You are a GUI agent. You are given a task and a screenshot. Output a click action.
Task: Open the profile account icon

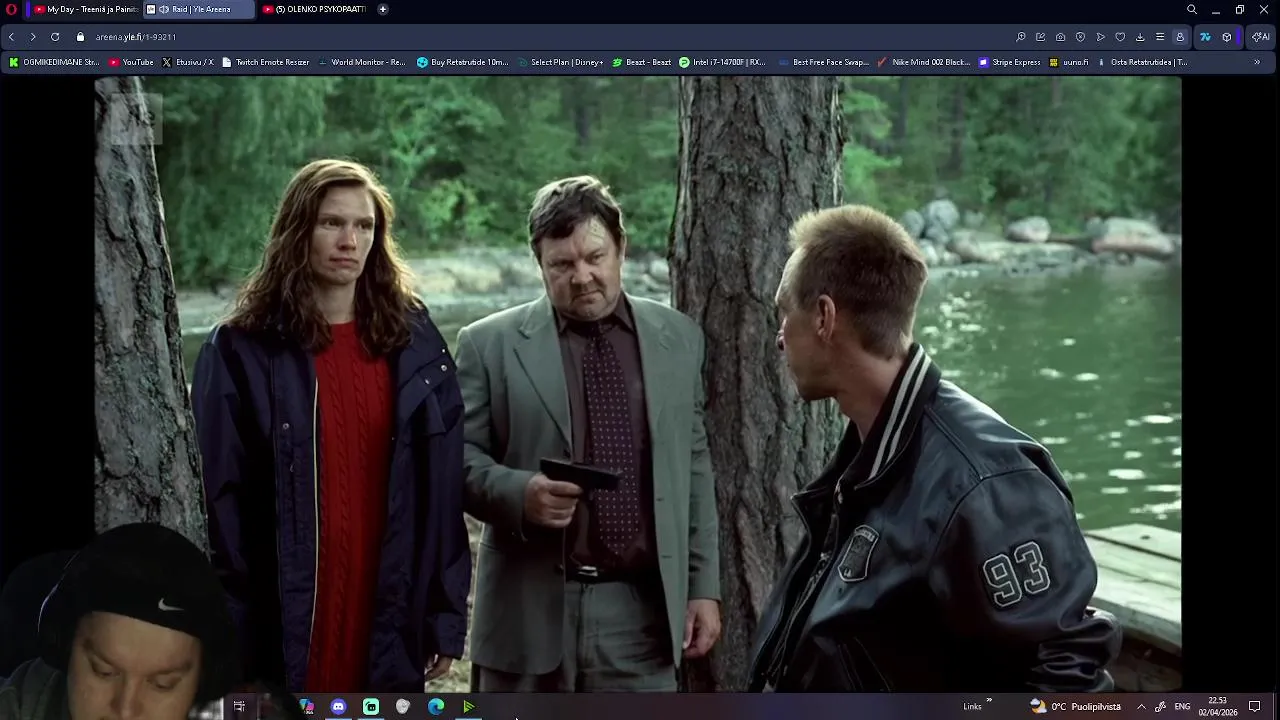pyautogui.click(x=1180, y=37)
